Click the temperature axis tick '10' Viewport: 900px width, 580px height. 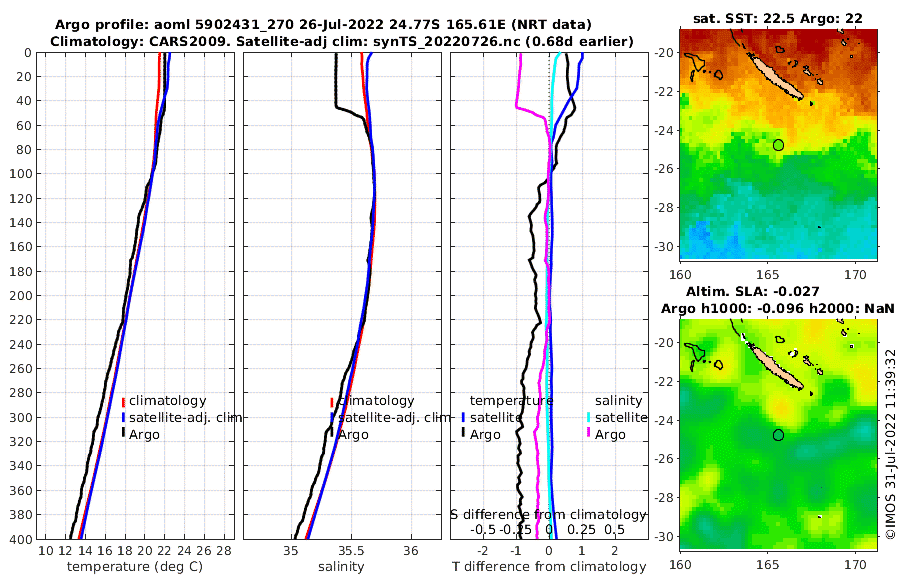pos(46,551)
